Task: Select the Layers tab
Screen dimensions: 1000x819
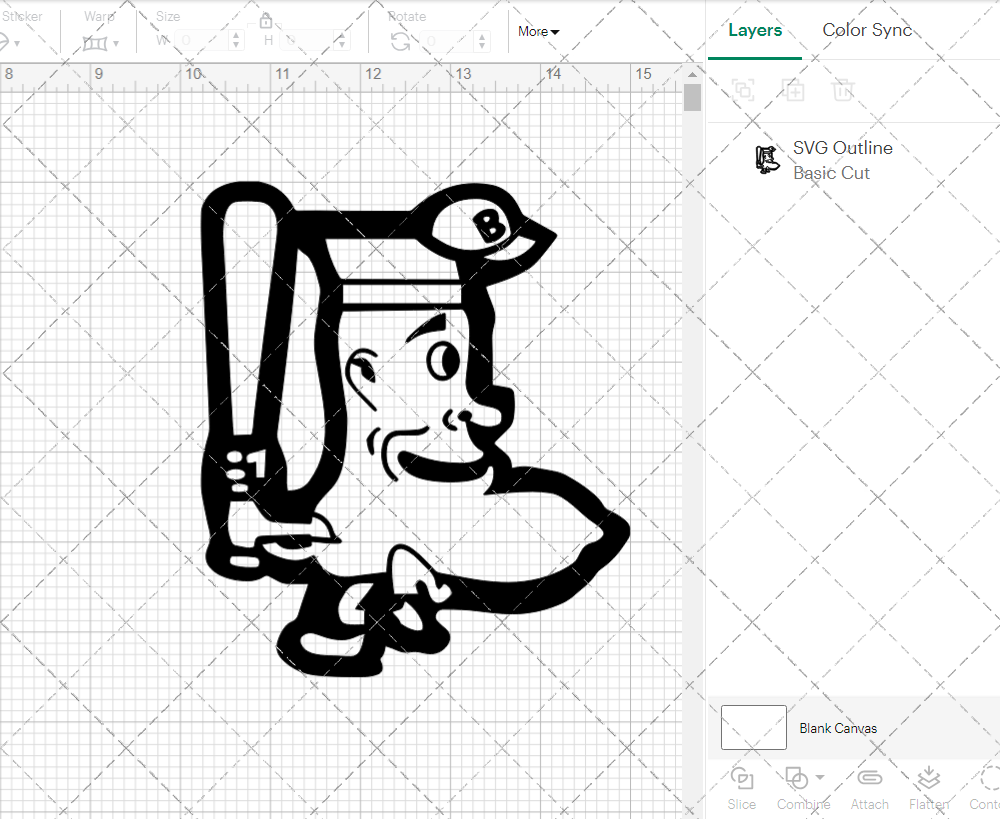Action: tap(755, 30)
